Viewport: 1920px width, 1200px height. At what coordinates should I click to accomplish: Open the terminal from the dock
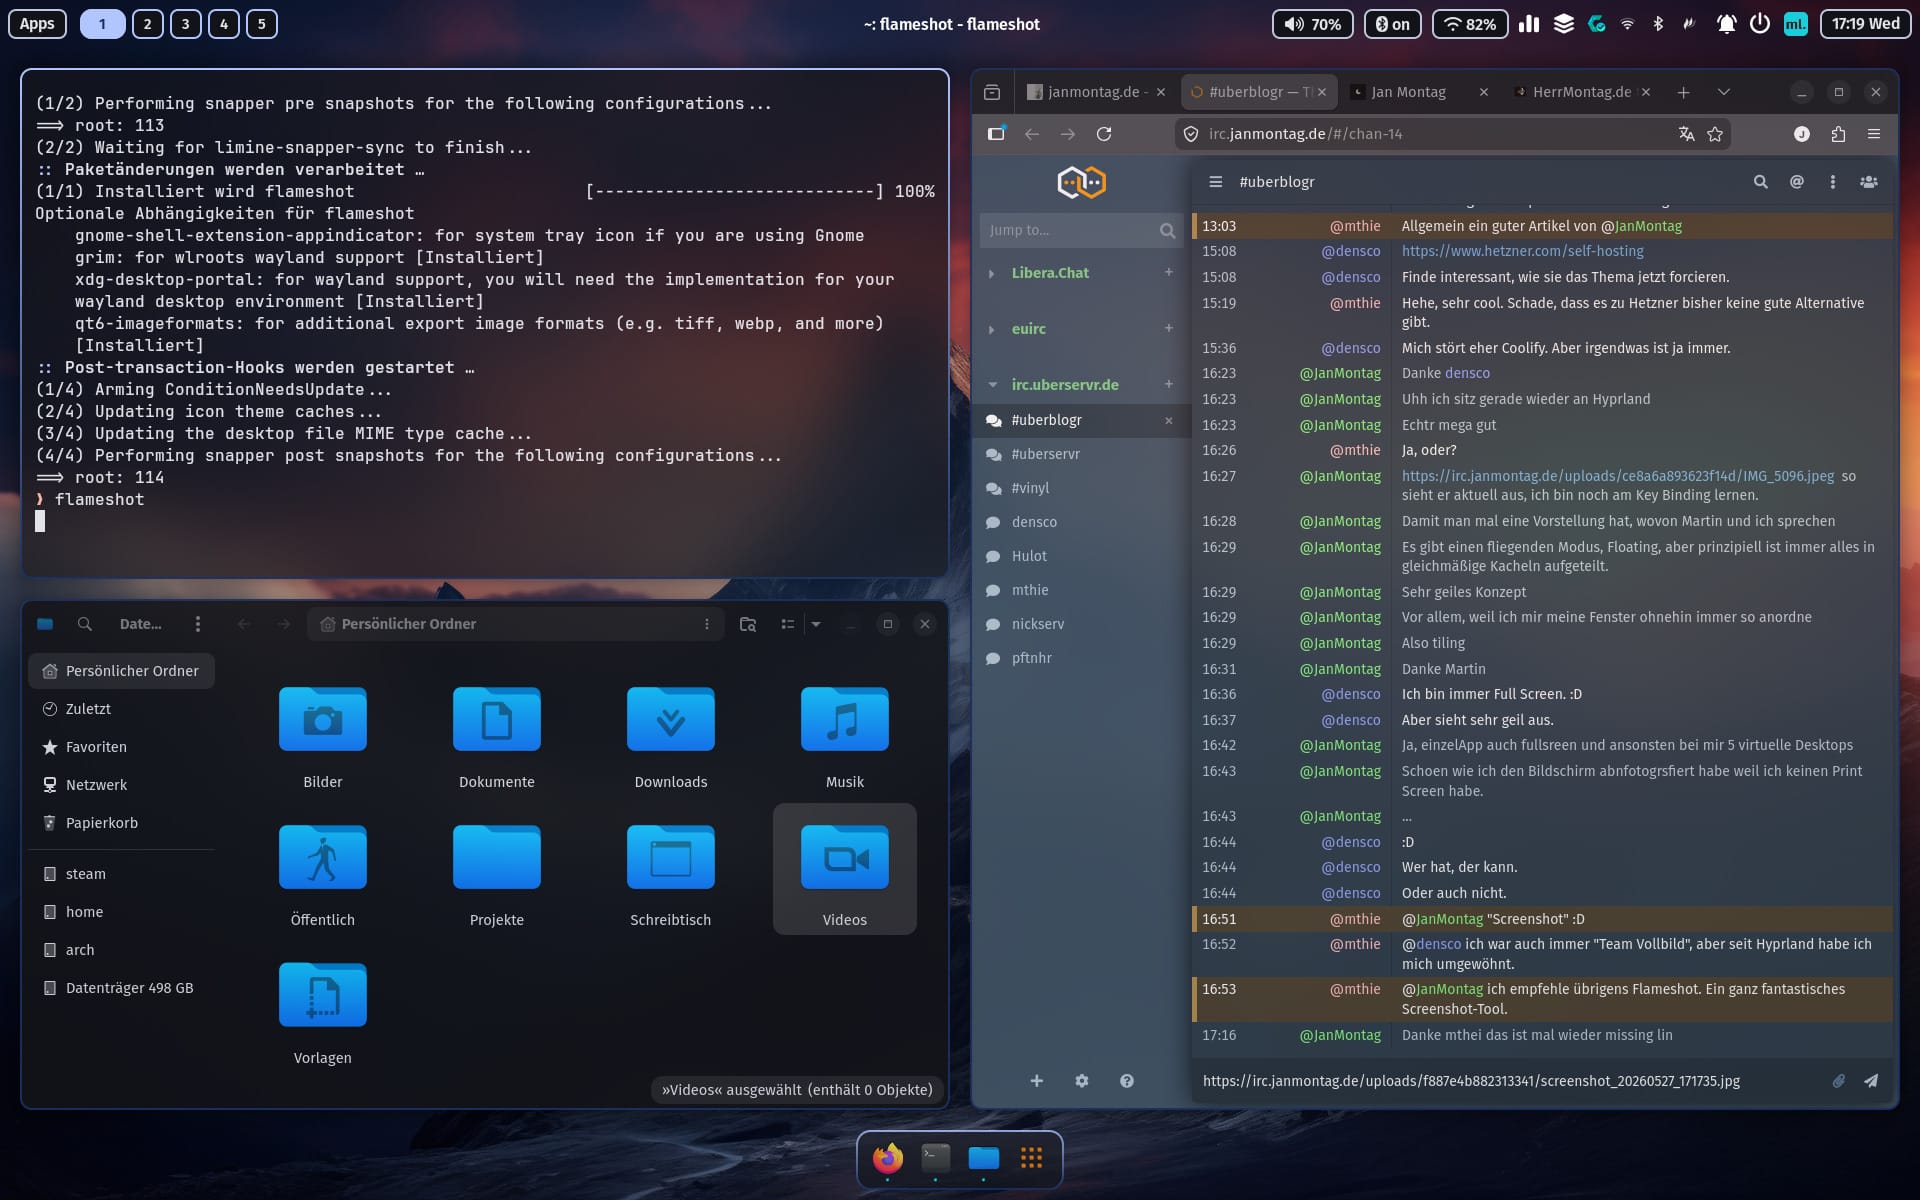[935, 1158]
